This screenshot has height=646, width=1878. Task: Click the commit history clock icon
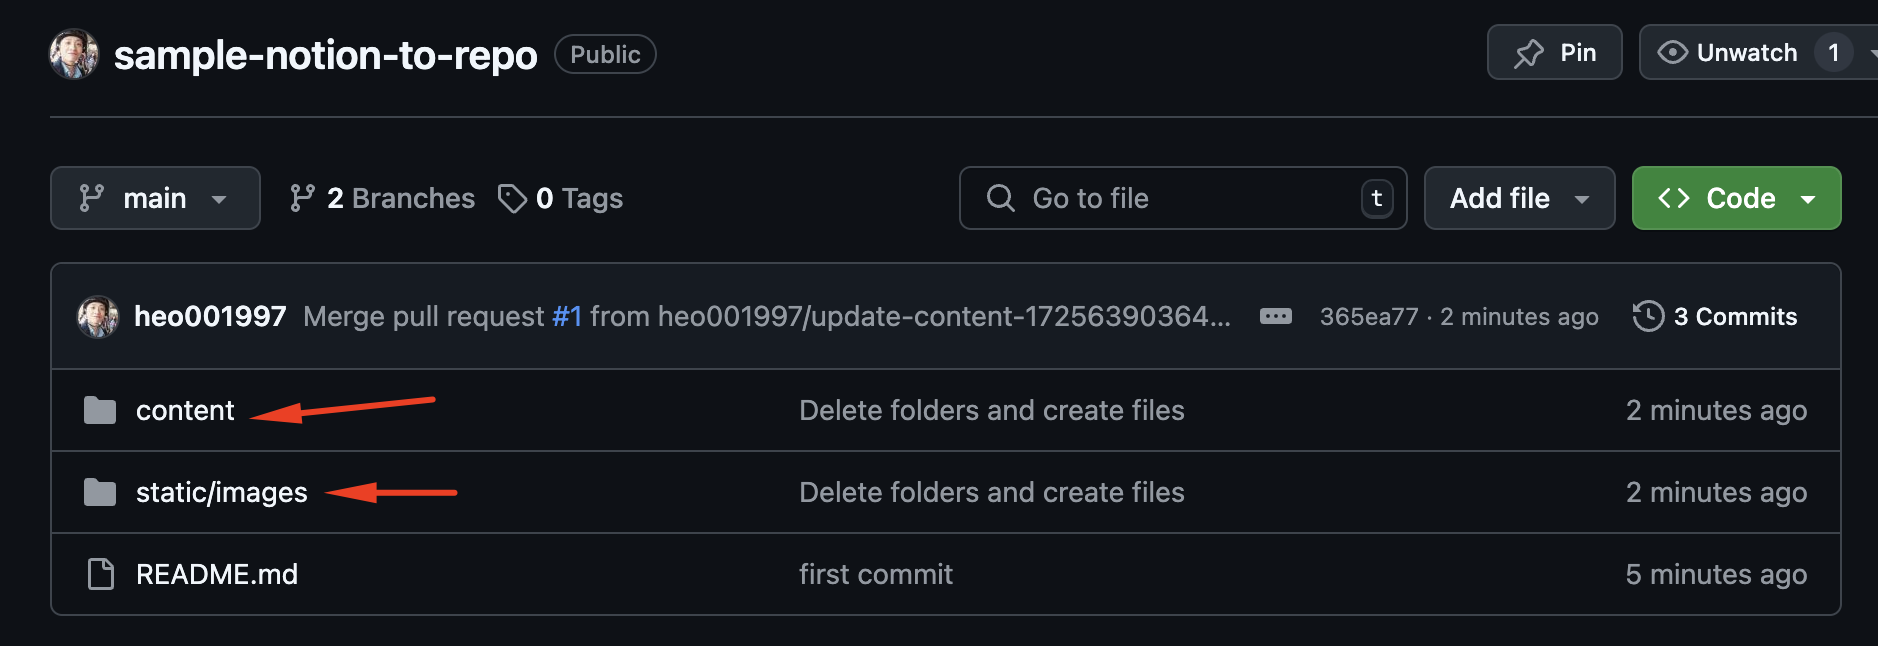[x=1648, y=316]
